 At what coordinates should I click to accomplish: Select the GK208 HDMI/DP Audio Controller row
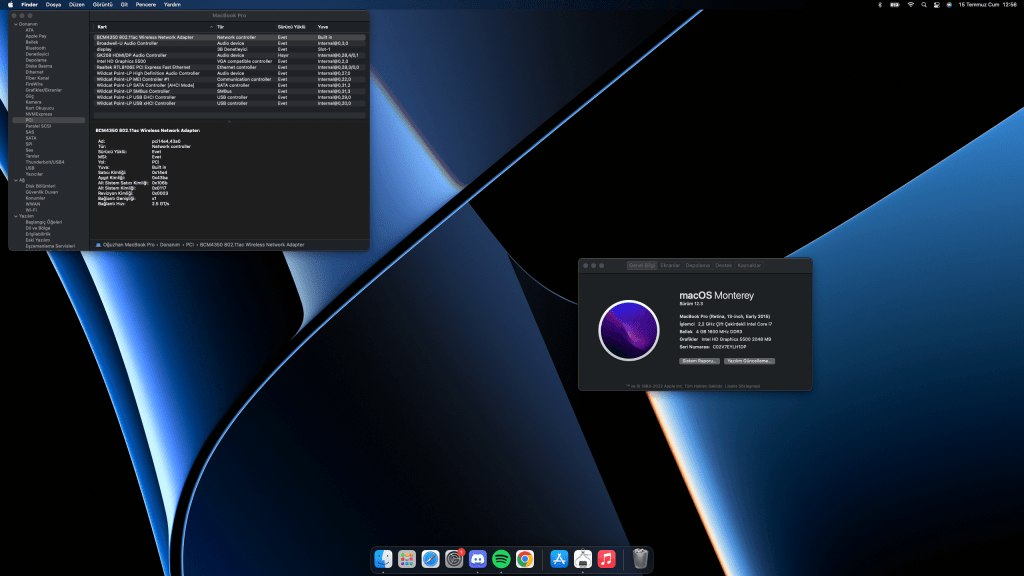229,56
